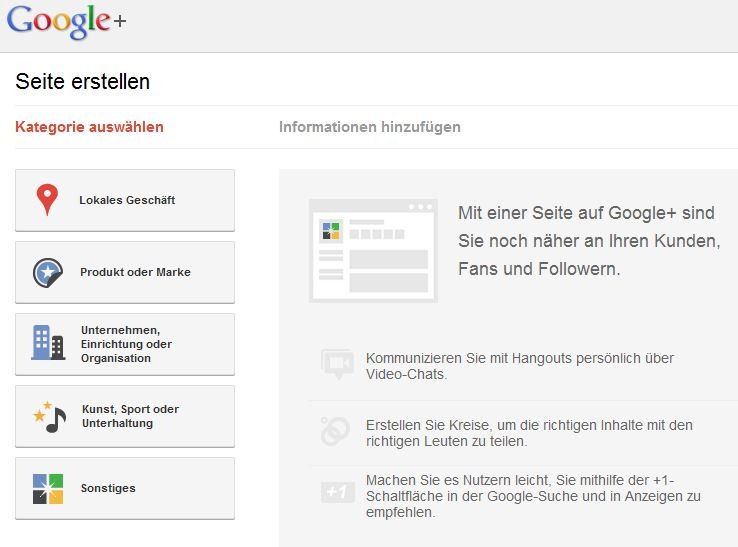Pick Unternehmen, Einrichtung oder Organisation label
Image resolution: width=738 pixels, height=547 pixels.
point(126,344)
